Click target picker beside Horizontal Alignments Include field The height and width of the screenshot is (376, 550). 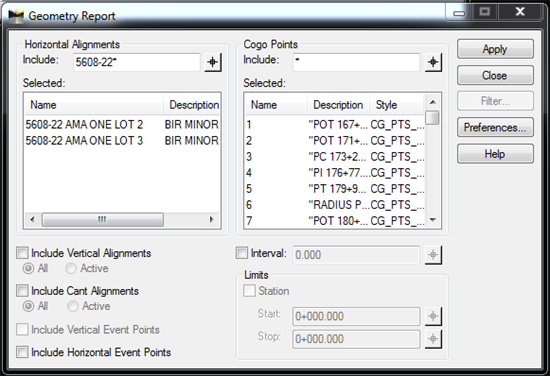pos(213,62)
